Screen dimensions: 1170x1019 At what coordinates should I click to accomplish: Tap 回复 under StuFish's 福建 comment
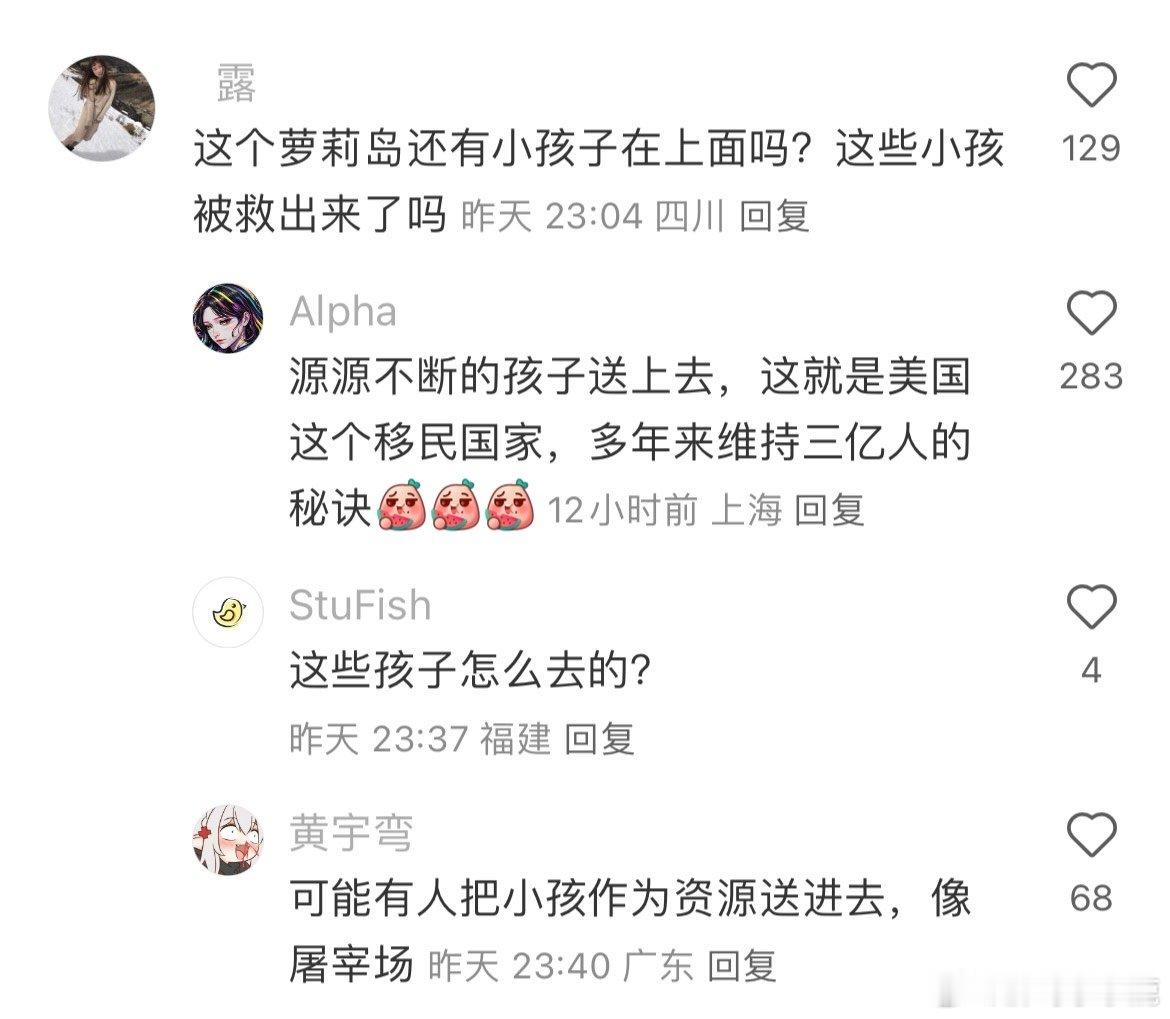[x=599, y=740]
